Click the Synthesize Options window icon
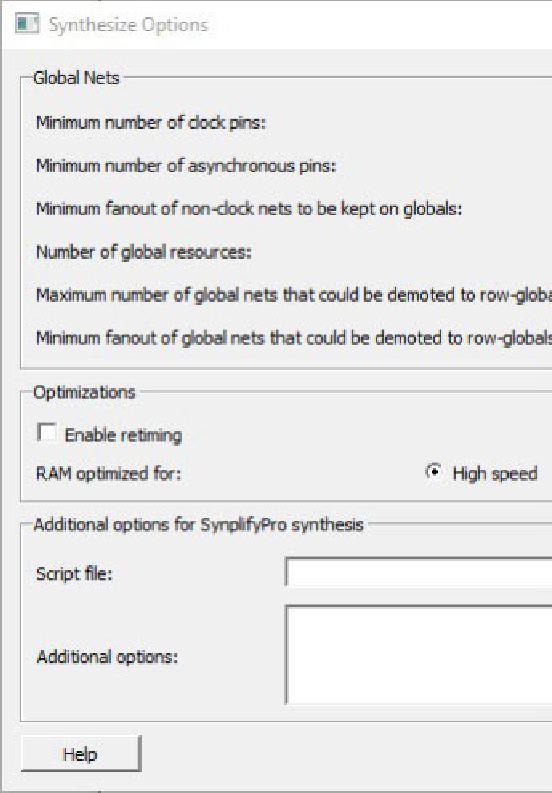 pos(27,24)
